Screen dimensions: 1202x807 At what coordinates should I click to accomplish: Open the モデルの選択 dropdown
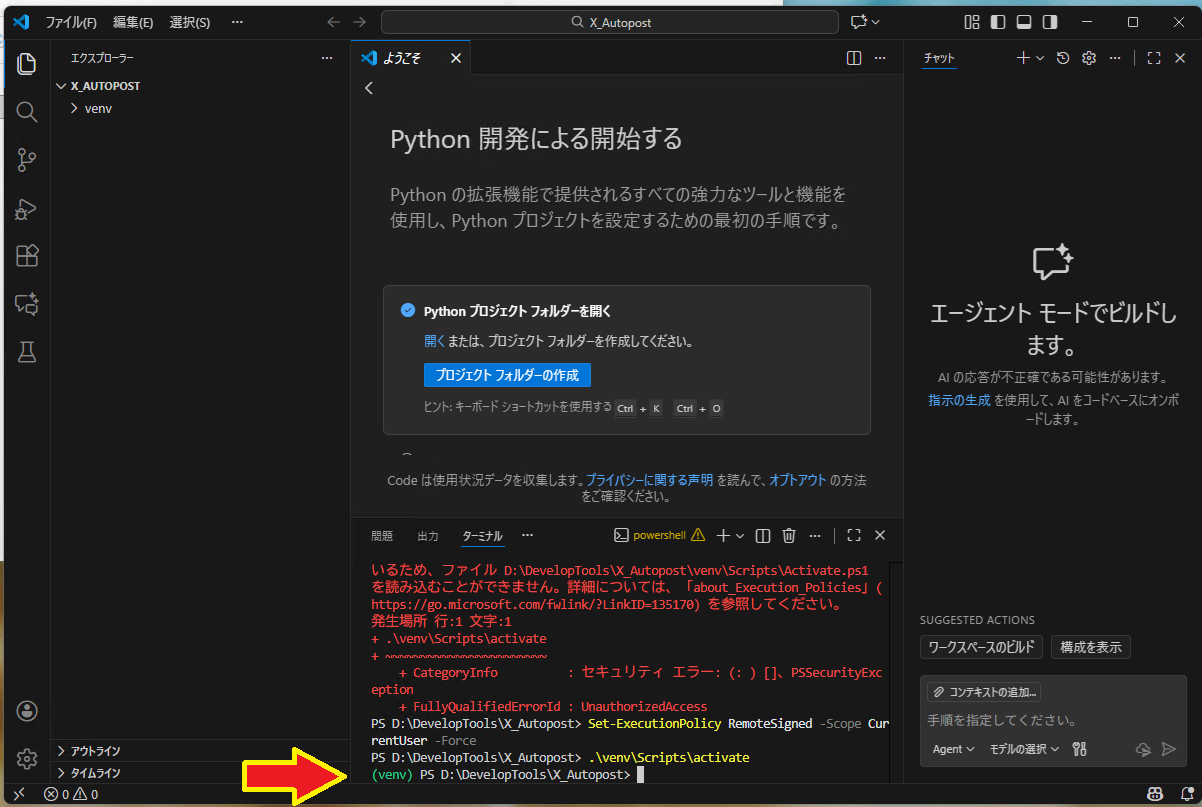pyautogui.click(x=1025, y=749)
